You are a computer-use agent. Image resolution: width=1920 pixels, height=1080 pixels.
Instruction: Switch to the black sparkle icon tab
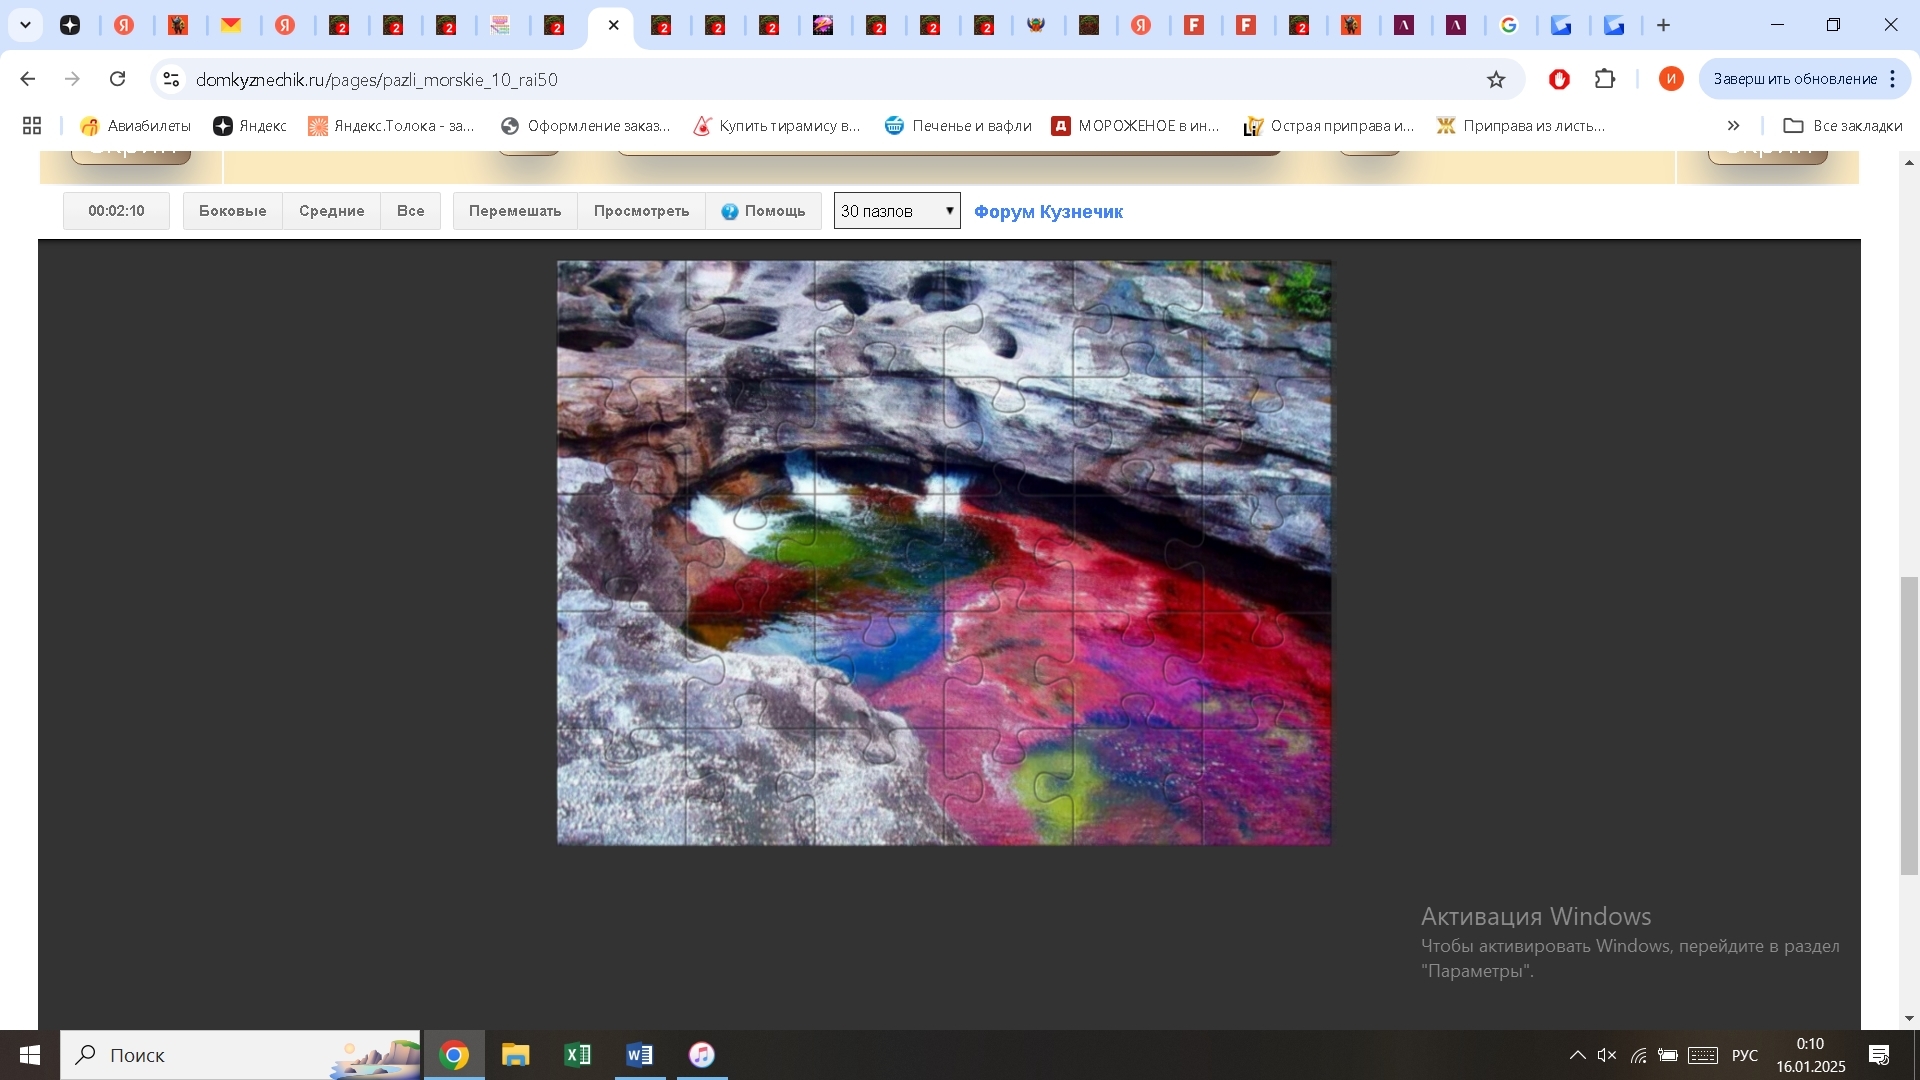pyautogui.click(x=70, y=25)
